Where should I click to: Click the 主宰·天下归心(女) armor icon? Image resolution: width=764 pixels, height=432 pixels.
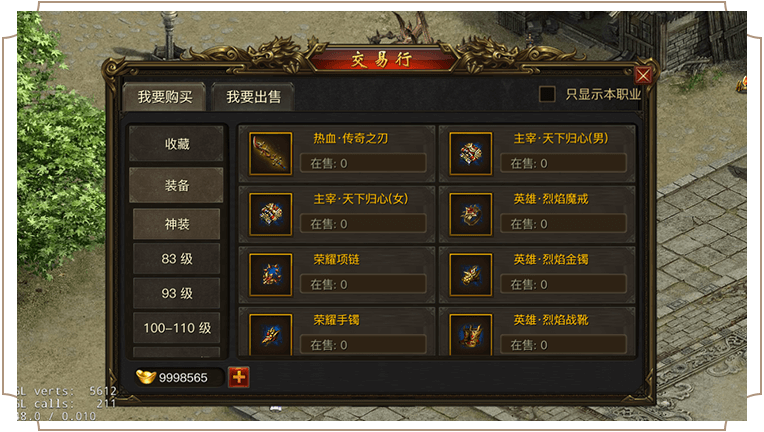[270, 214]
